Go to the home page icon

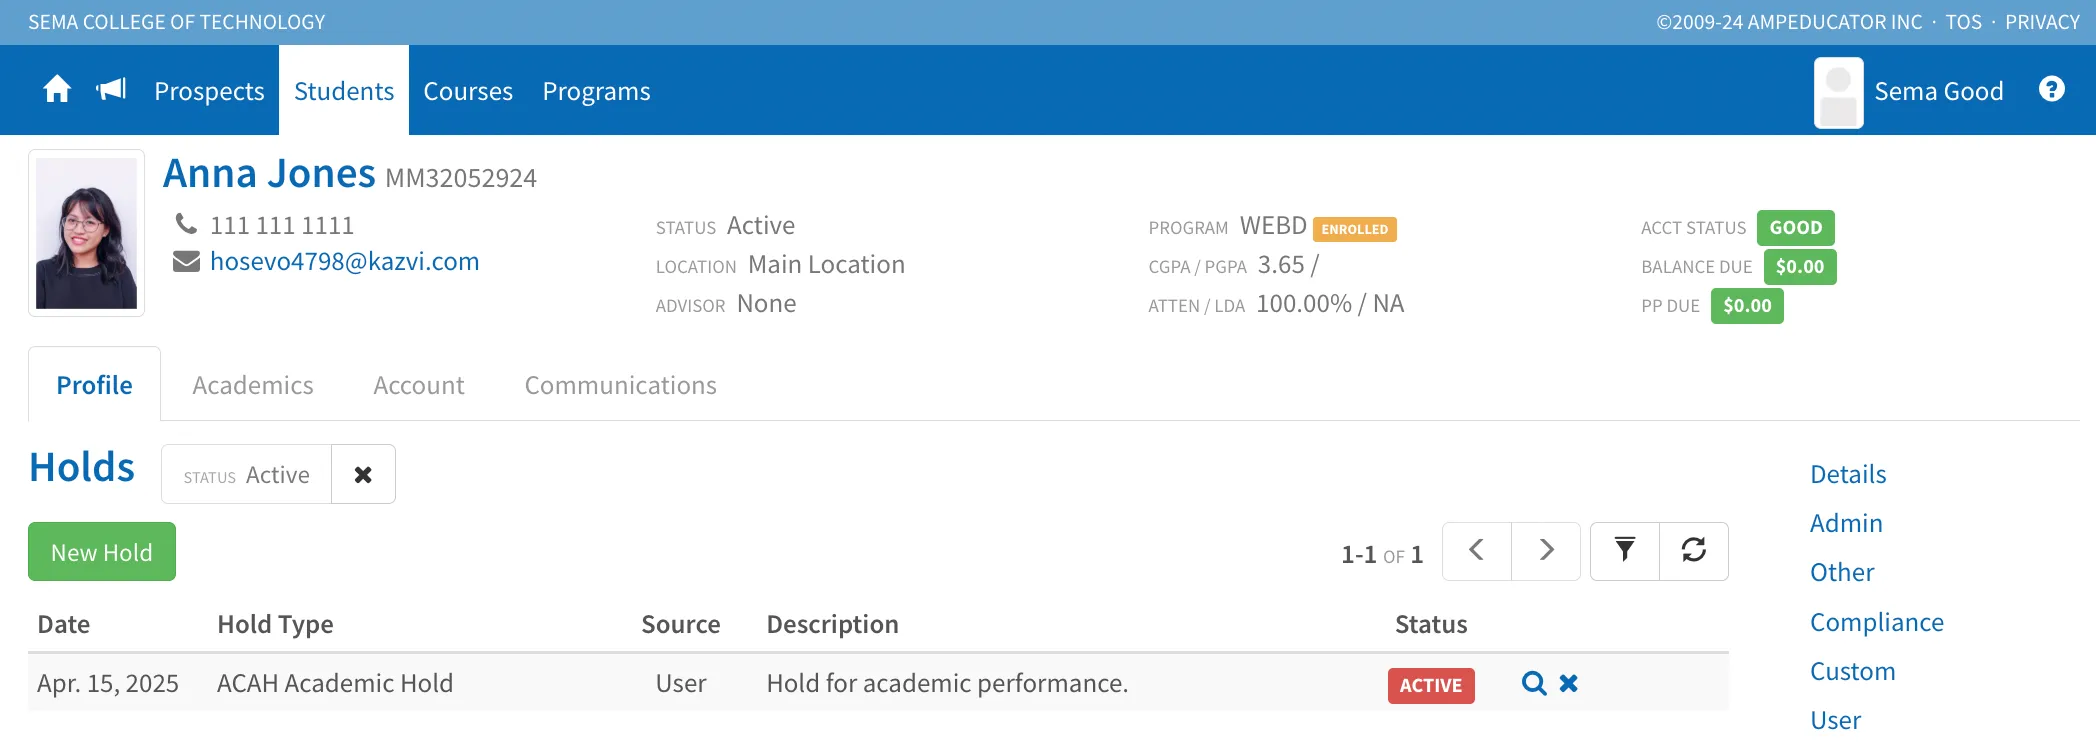57,90
